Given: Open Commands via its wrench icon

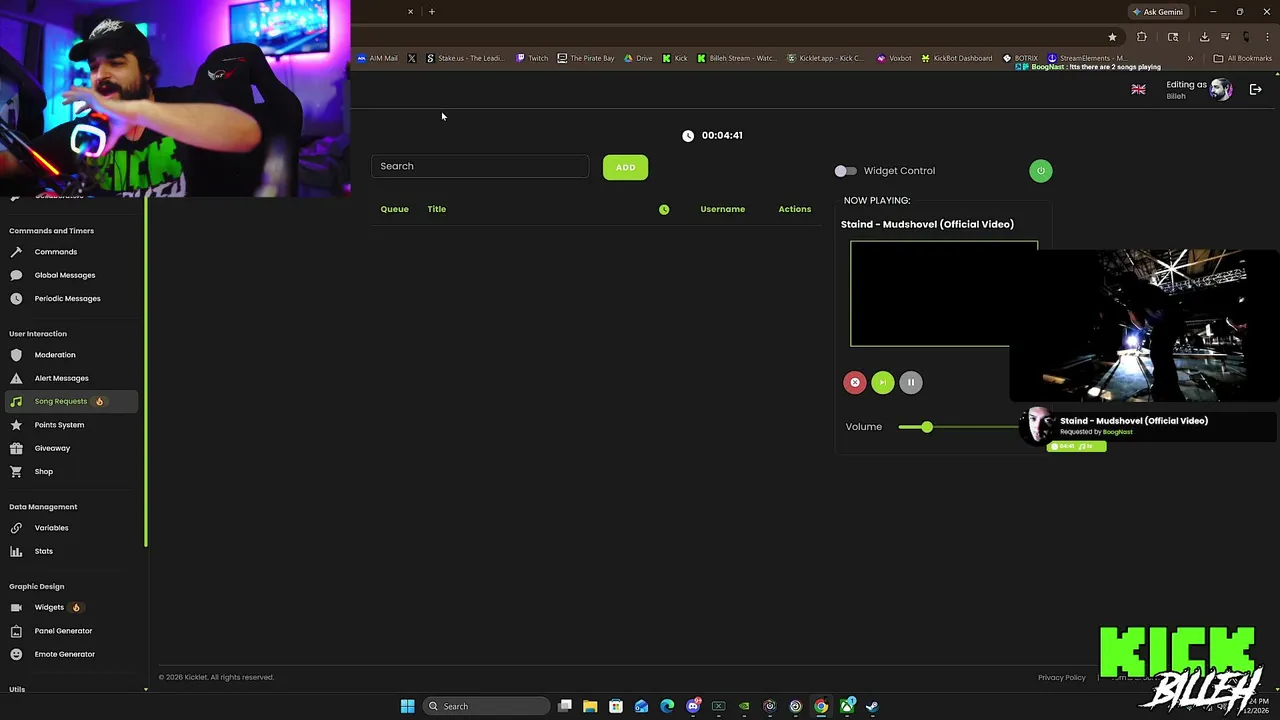Looking at the screenshot, I should click(x=16, y=252).
